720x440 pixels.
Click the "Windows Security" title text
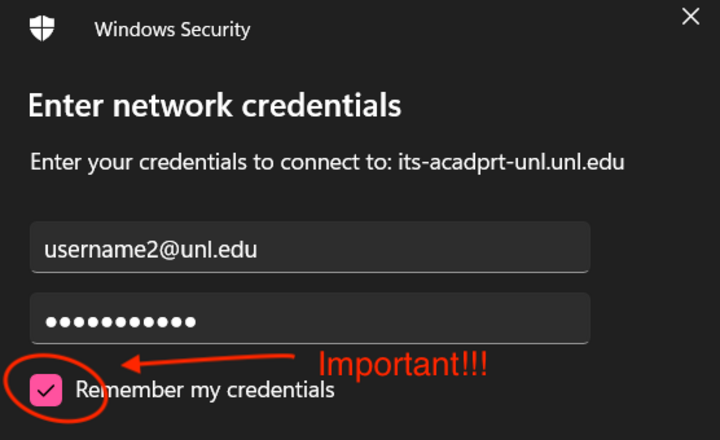(x=172, y=30)
